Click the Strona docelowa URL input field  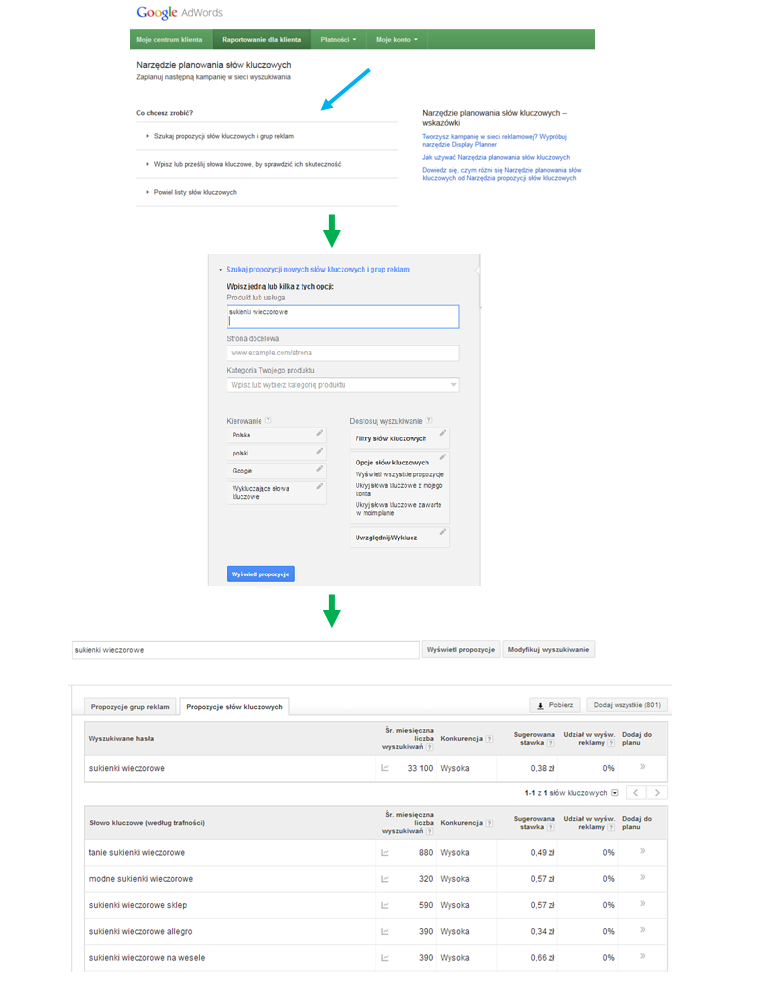click(343, 353)
